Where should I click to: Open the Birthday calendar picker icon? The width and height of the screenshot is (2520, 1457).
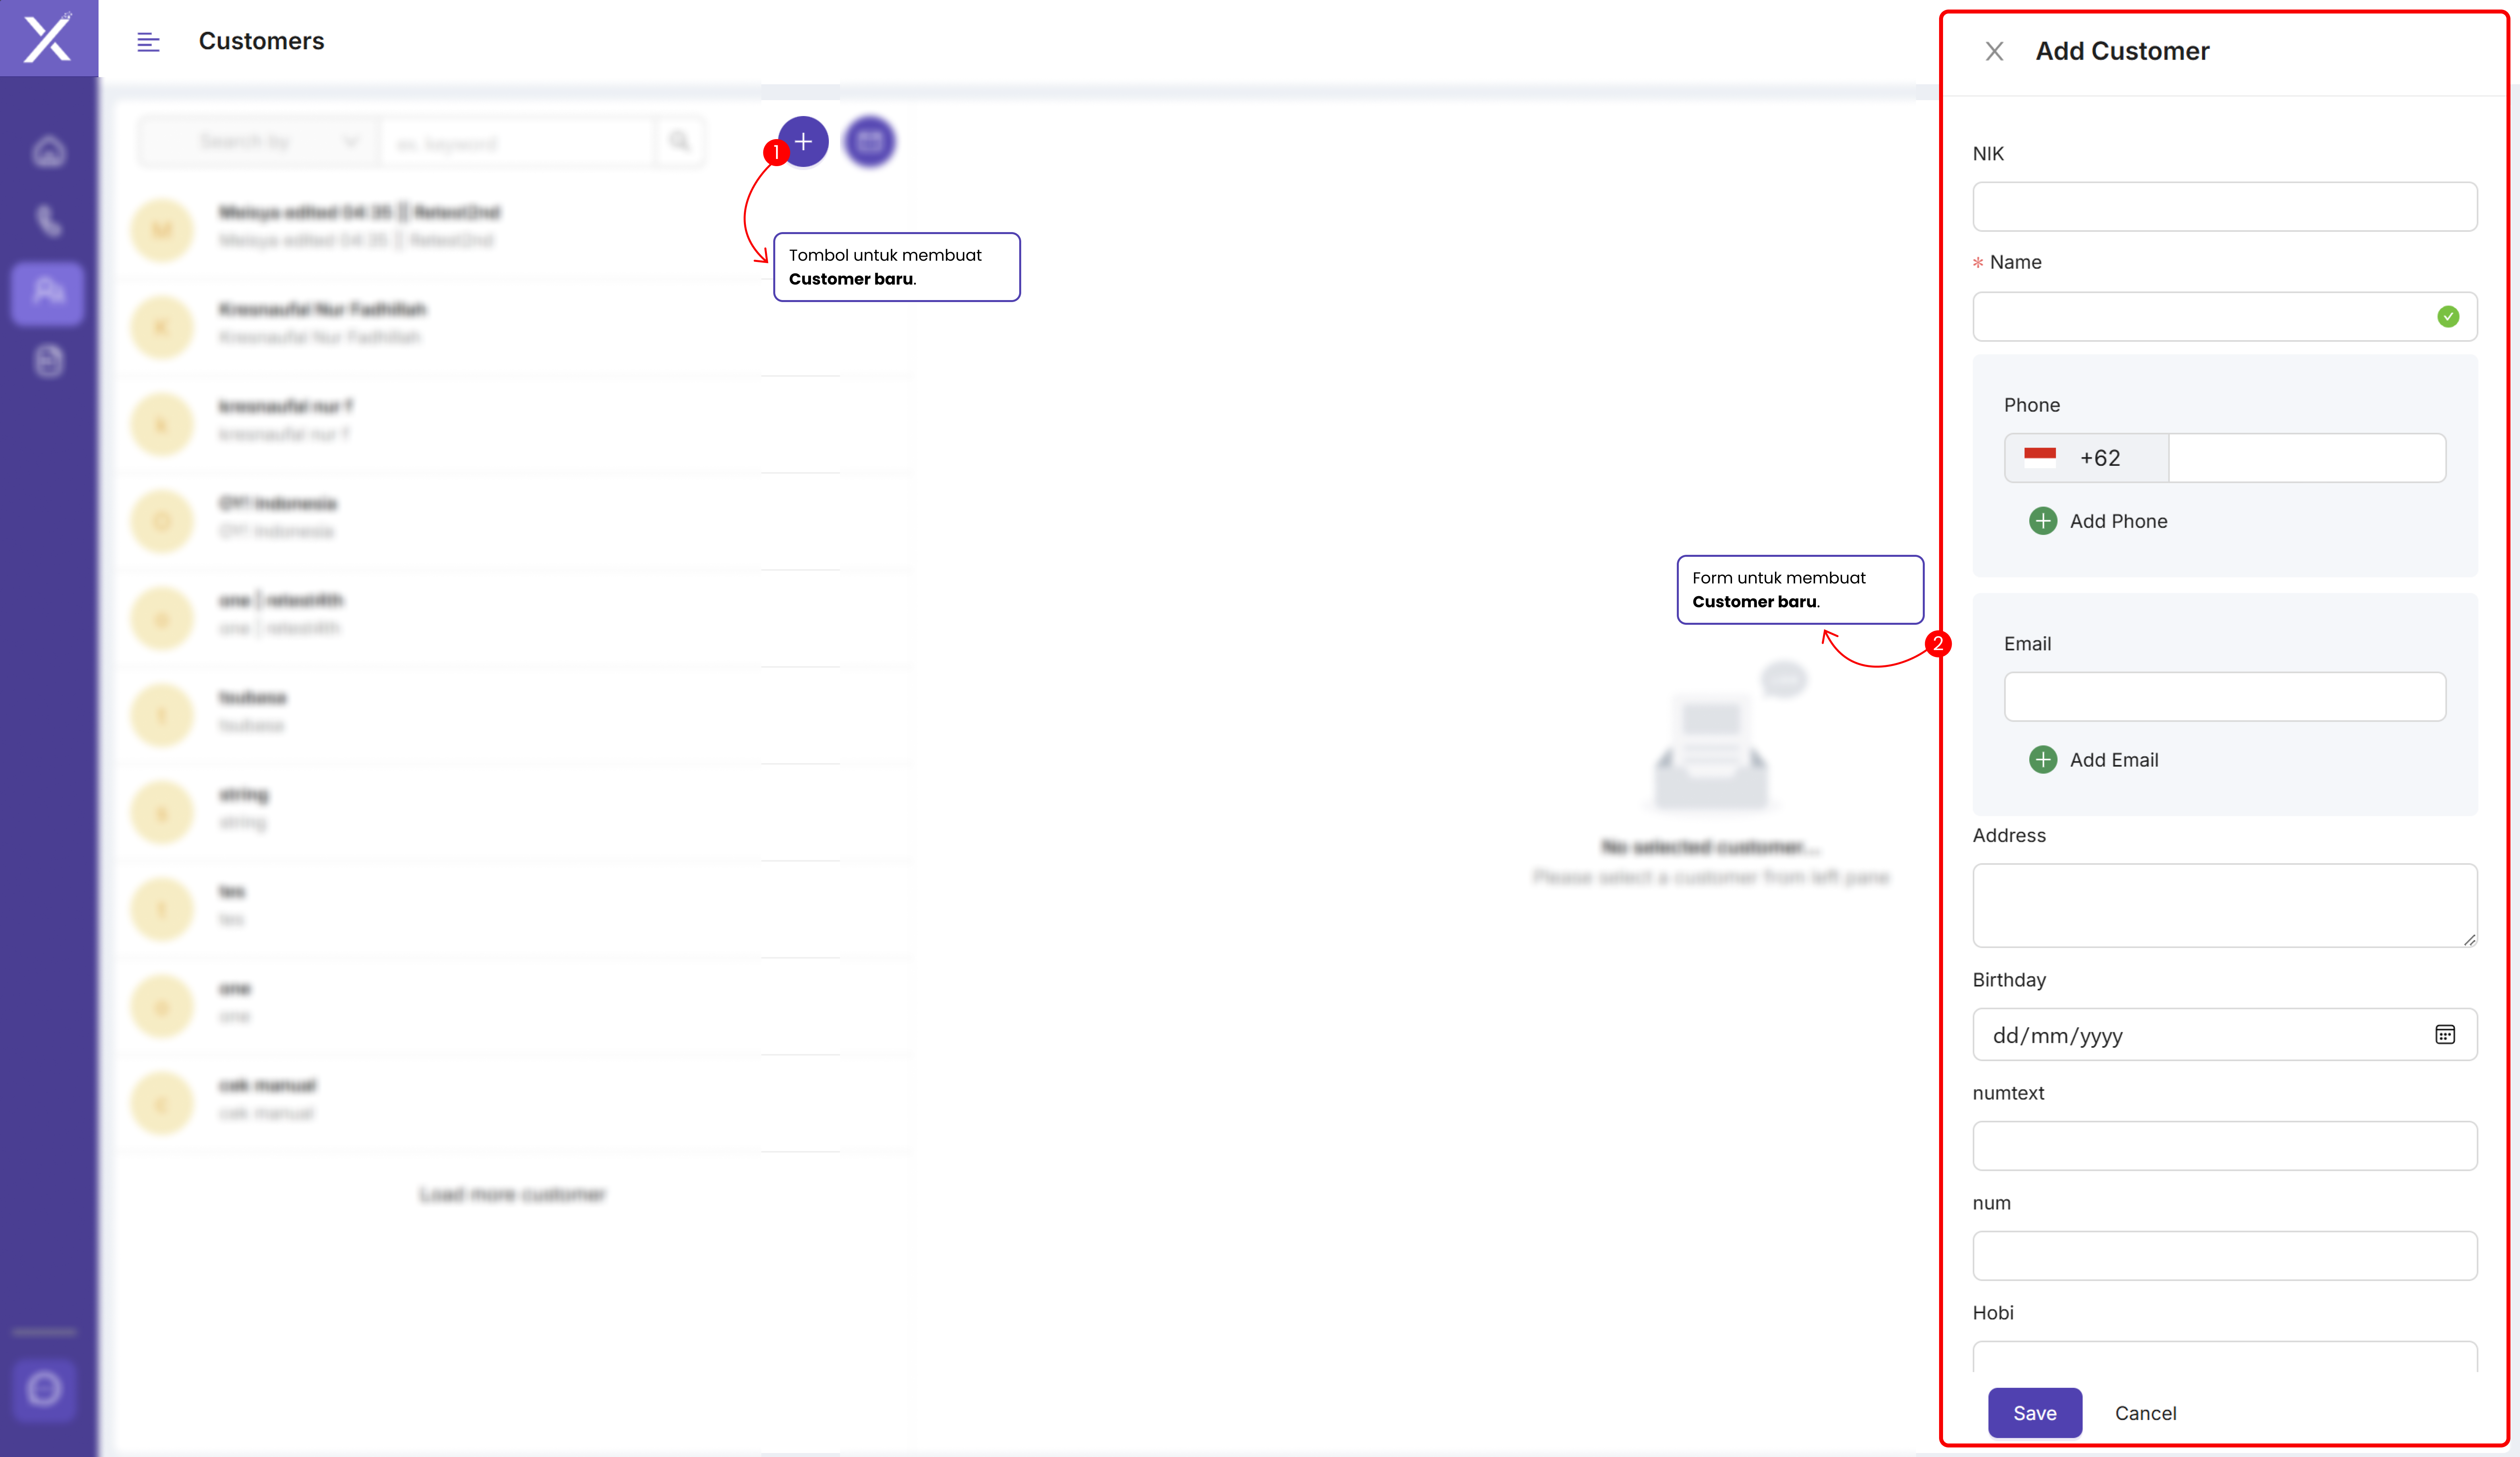tap(2445, 1035)
